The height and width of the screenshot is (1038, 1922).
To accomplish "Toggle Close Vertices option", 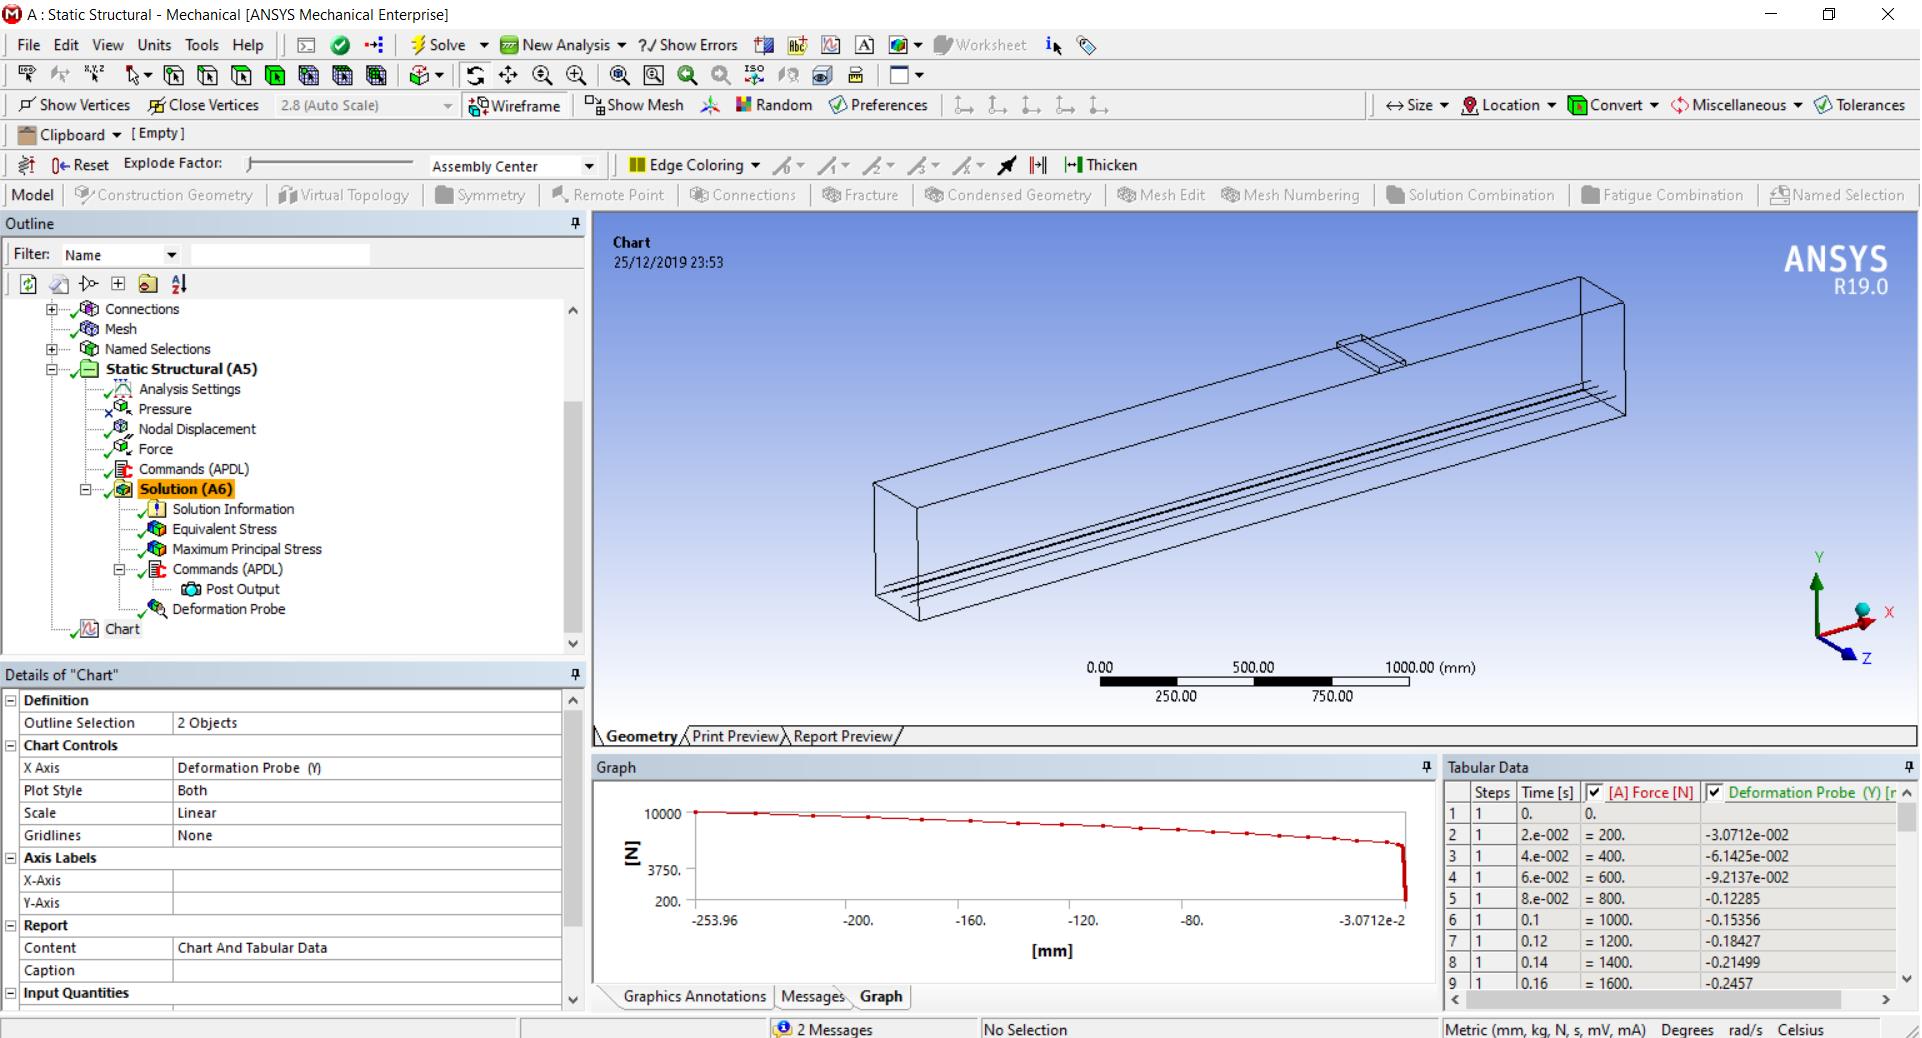I will pos(204,105).
